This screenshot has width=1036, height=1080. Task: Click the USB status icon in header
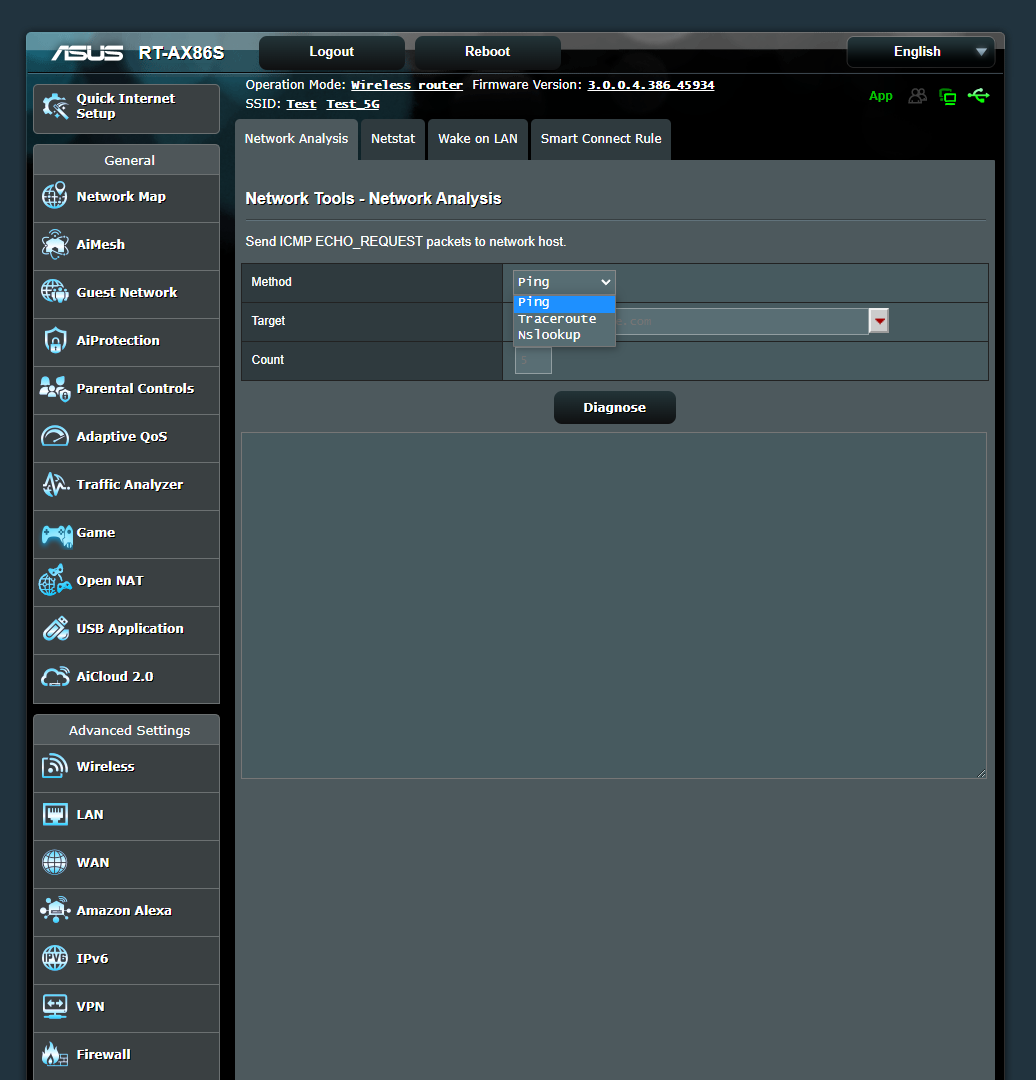(979, 96)
